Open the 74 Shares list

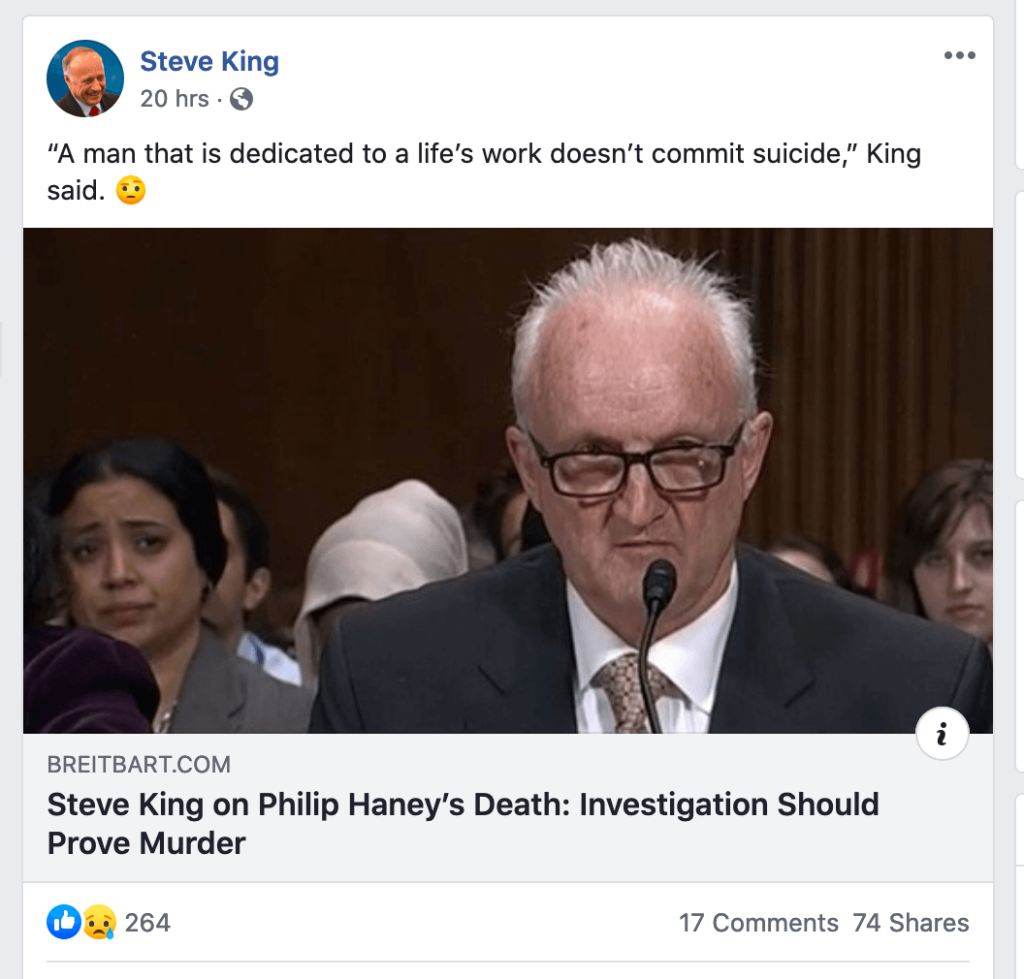[x=910, y=923]
